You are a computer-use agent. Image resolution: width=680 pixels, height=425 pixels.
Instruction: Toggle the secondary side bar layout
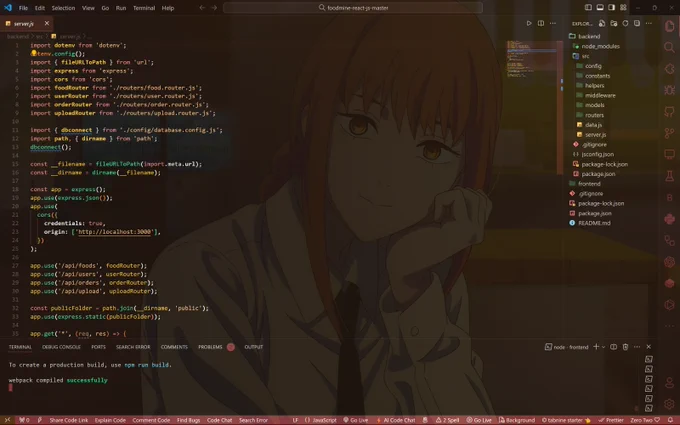[x=611, y=7]
